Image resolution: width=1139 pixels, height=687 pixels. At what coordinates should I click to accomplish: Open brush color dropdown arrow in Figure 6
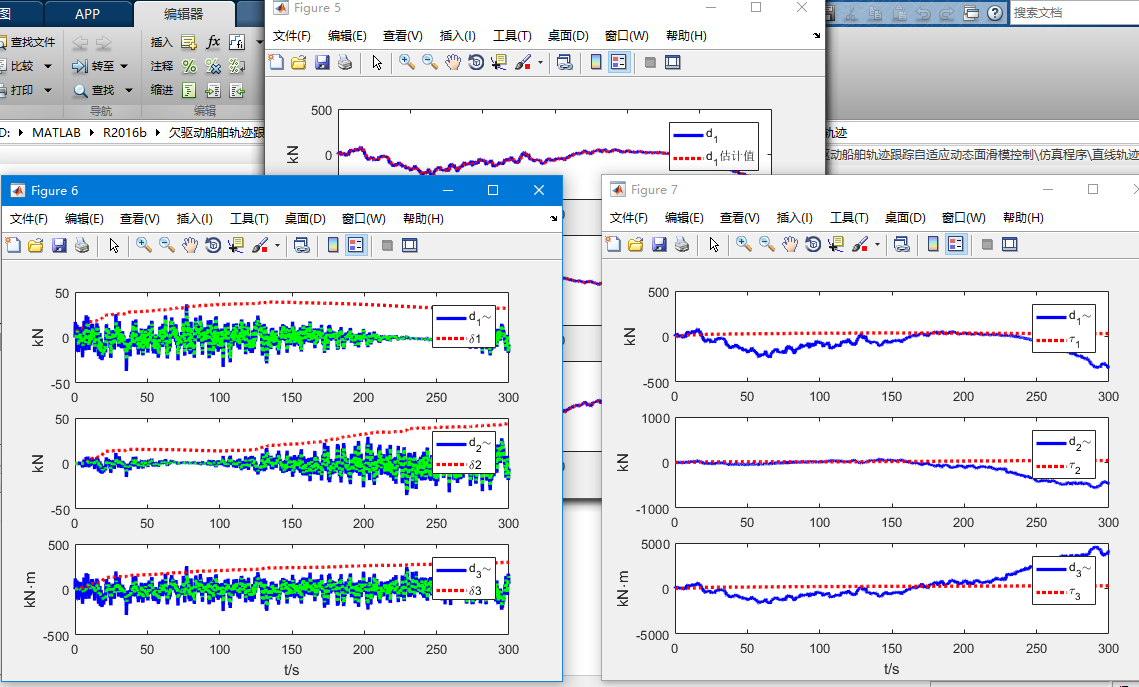click(x=277, y=245)
